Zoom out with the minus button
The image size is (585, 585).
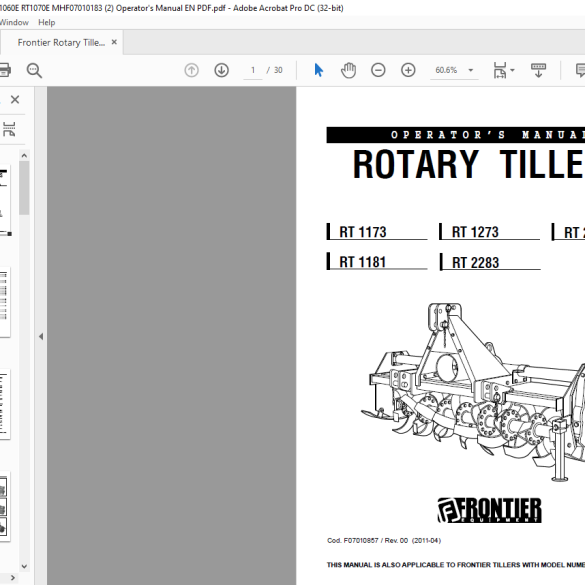378,70
